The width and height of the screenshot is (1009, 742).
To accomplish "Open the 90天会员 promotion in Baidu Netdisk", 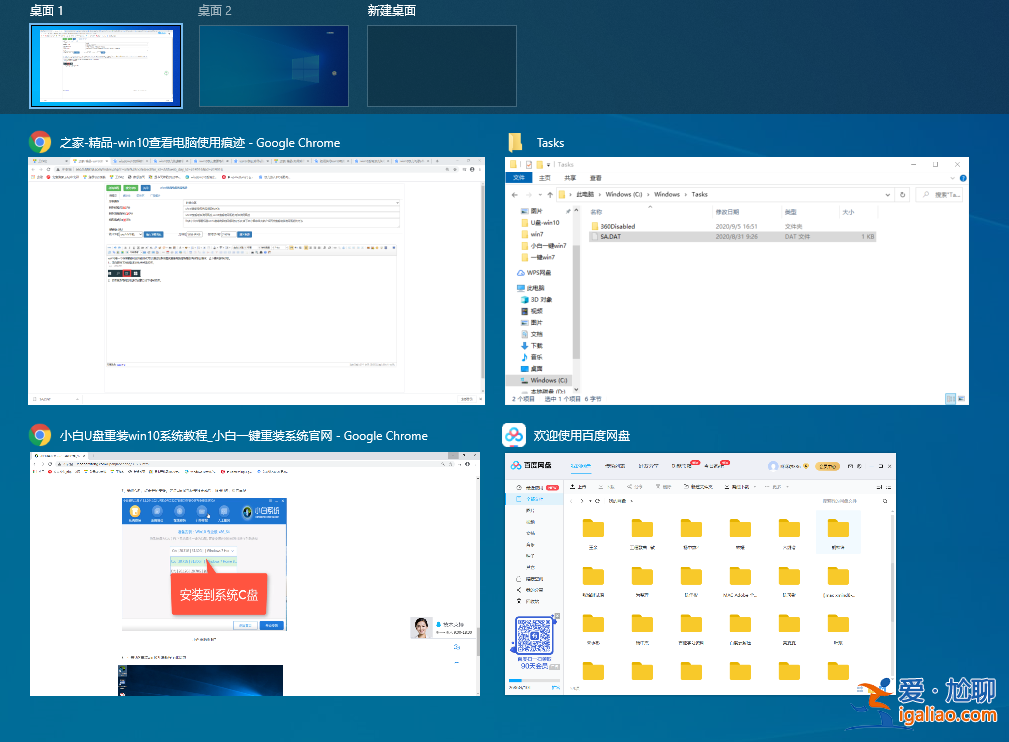I will [536, 665].
